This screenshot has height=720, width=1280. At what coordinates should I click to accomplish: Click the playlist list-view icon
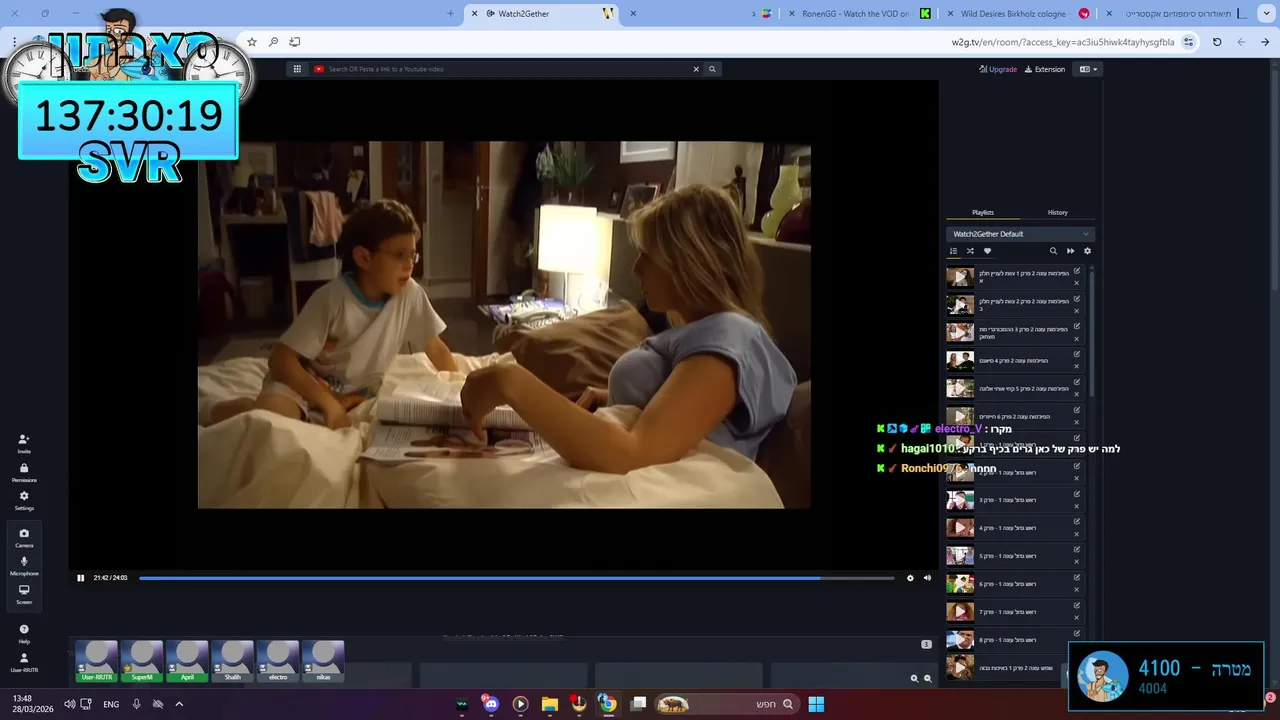click(953, 251)
